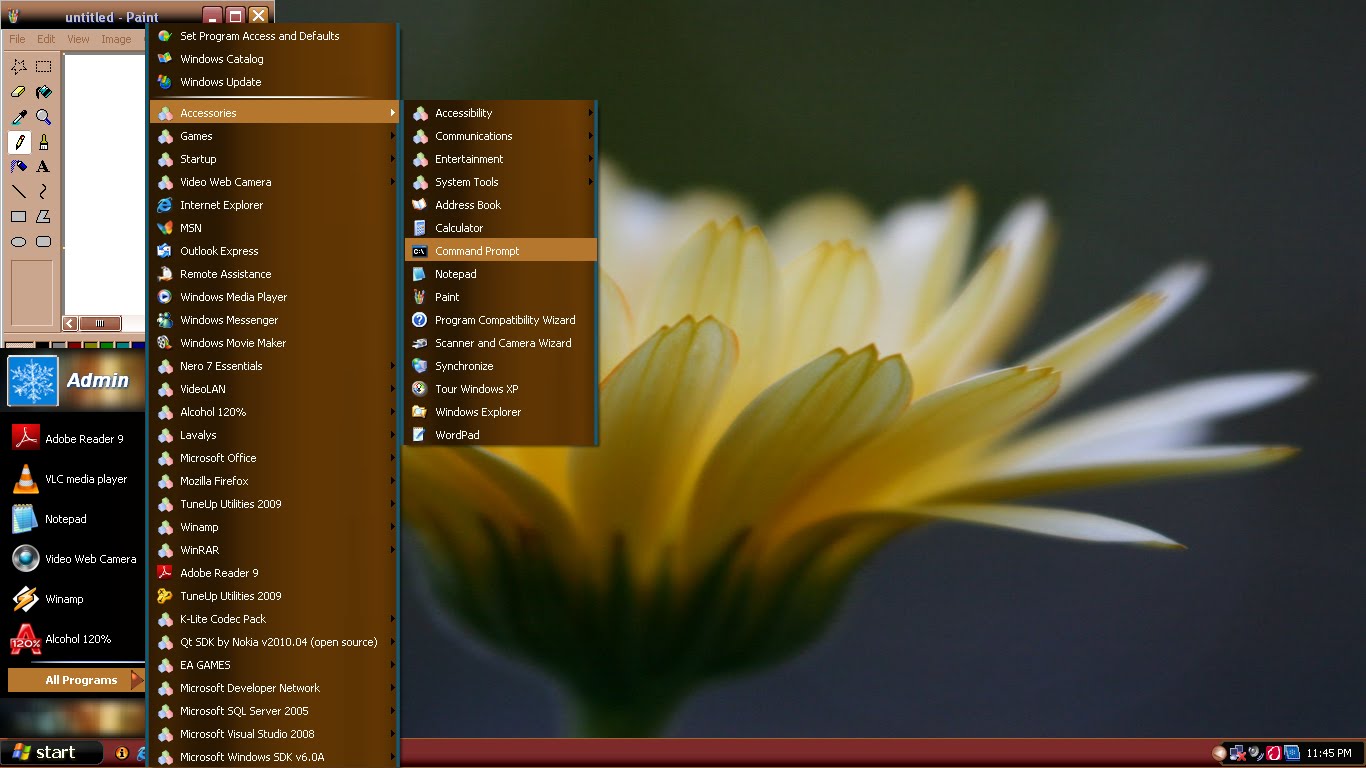Expand the Entertainment submenu

(x=500, y=159)
